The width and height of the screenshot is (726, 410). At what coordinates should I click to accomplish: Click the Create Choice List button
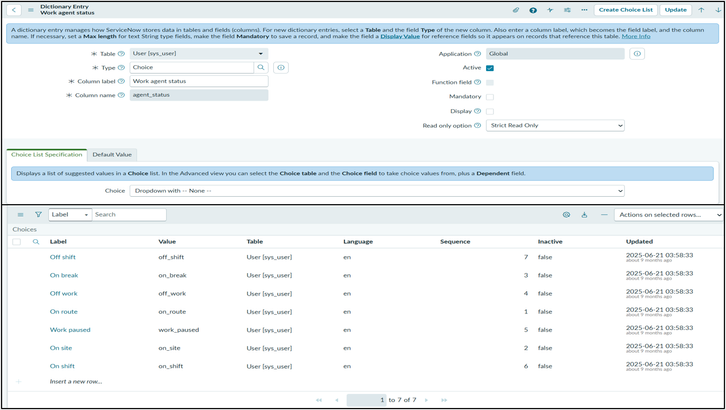point(626,10)
